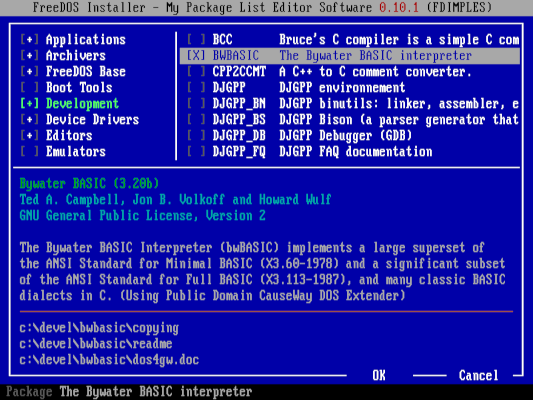The image size is (533, 400).
Task: Toggle the DJGPP_FQ FAQ documentation checkbox
Action: coord(196,151)
